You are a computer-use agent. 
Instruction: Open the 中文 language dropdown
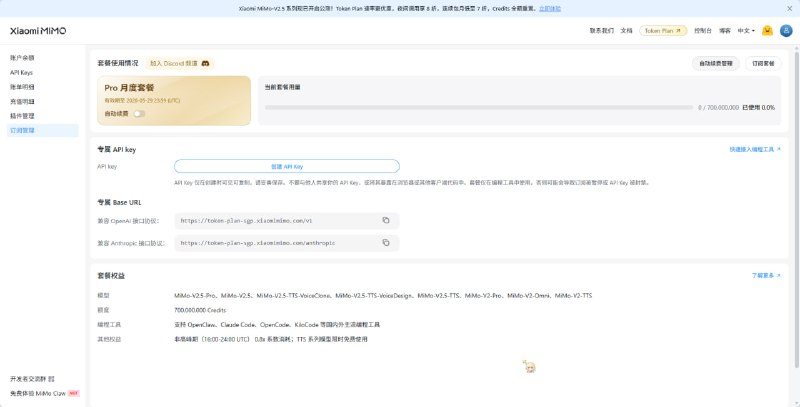click(x=746, y=31)
